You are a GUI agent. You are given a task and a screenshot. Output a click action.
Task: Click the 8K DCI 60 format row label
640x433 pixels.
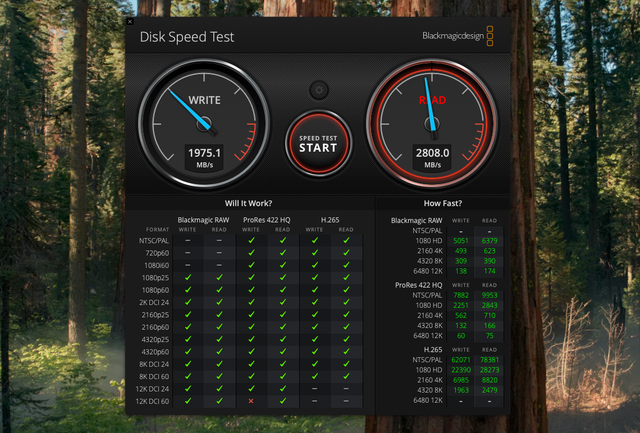click(x=154, y=377)
